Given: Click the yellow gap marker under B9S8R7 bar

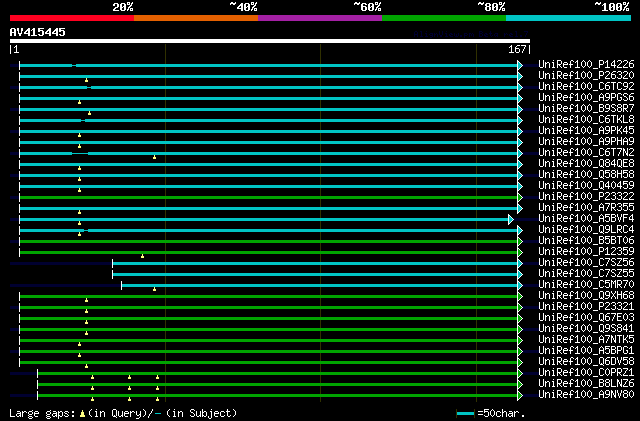Looking at the screenshot, I should (x=89, y=113).
